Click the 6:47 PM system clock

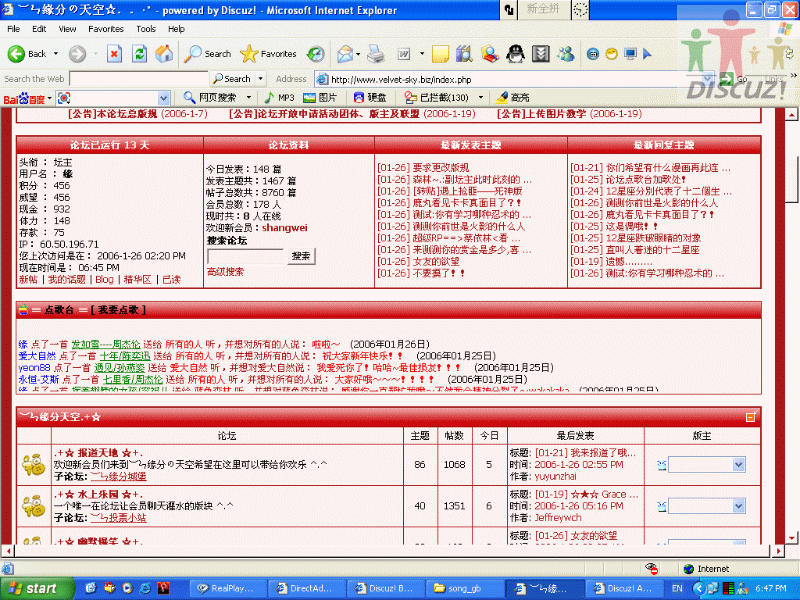(x=770, y=588)
